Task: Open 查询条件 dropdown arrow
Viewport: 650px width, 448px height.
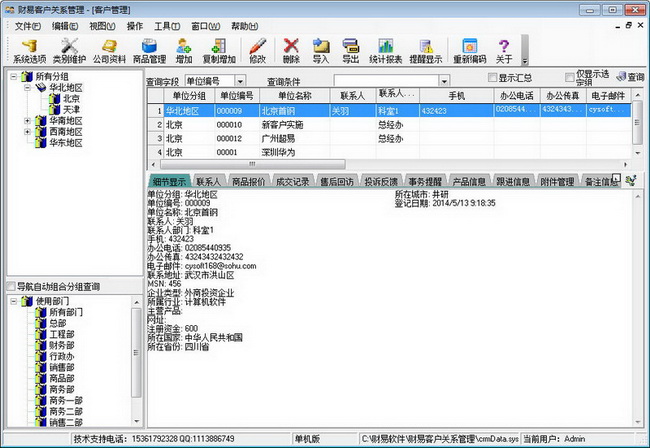Action: (444, 80)
